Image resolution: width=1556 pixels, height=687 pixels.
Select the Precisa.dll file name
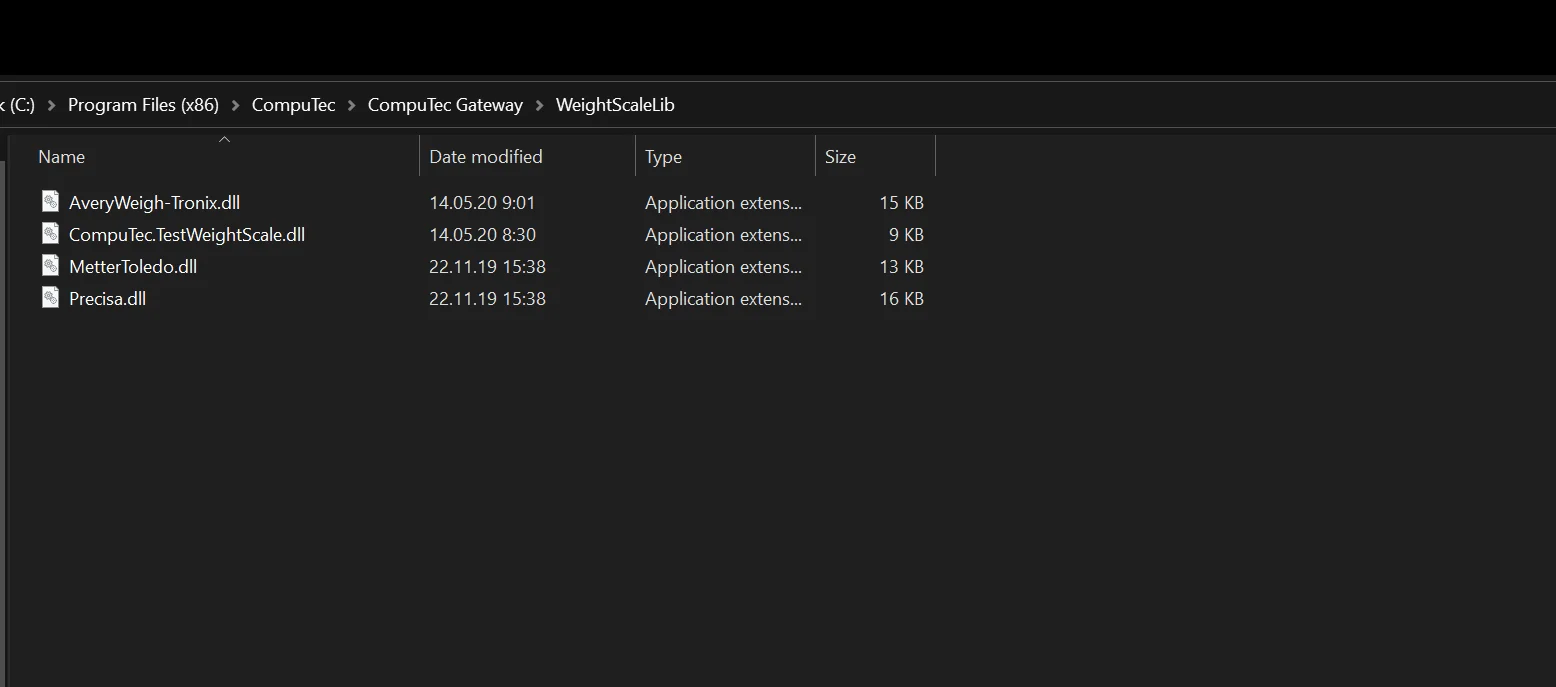coord(107,299)
